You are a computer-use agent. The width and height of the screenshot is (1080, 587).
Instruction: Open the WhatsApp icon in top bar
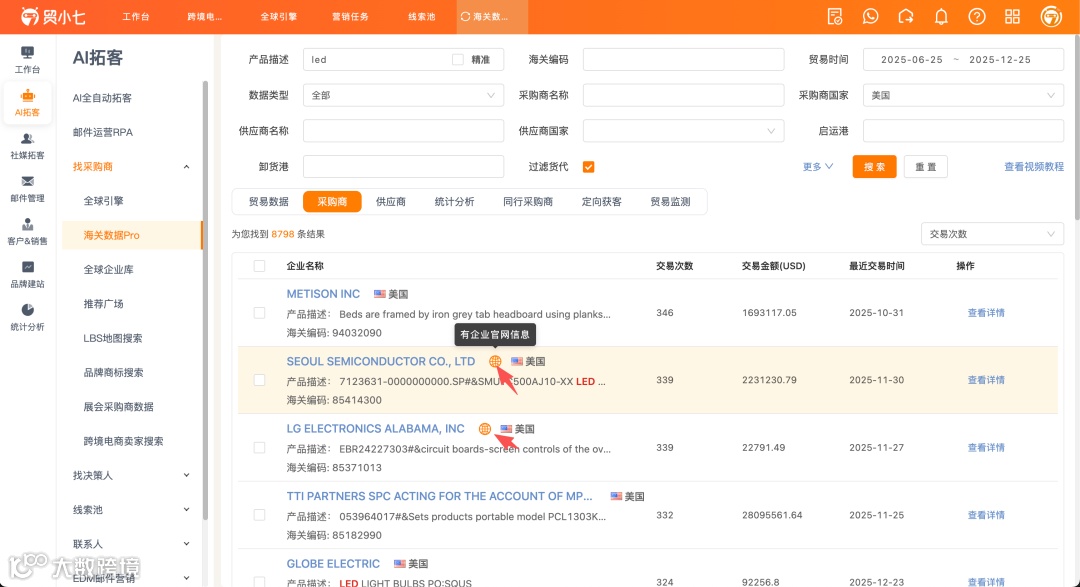click(871, 17)
